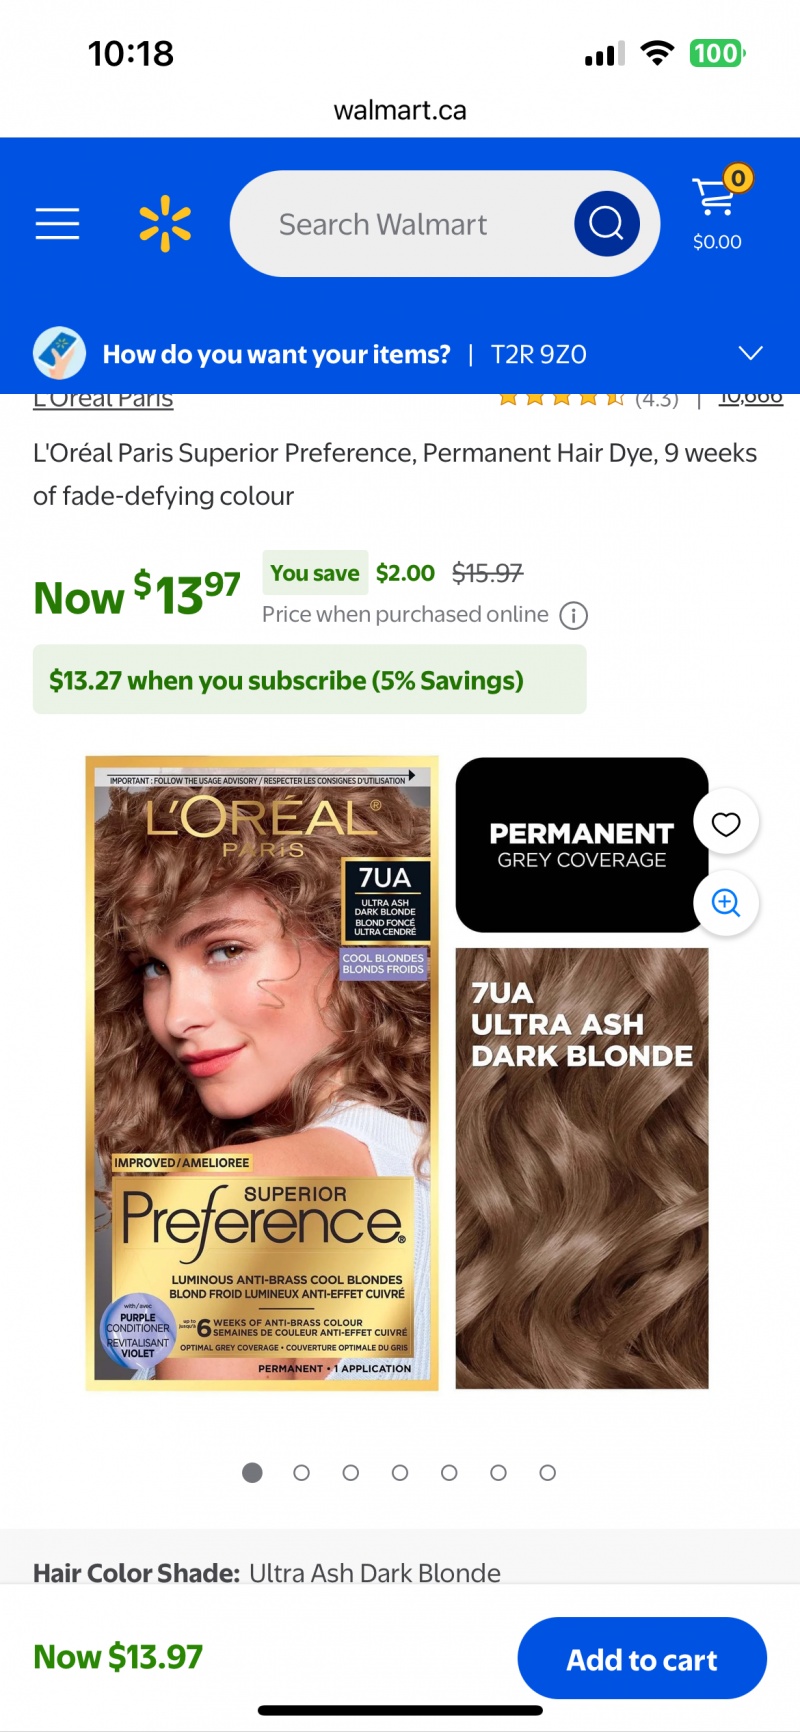
Task: Tap the heart icon to favorite item
Action: pos(726,824)
